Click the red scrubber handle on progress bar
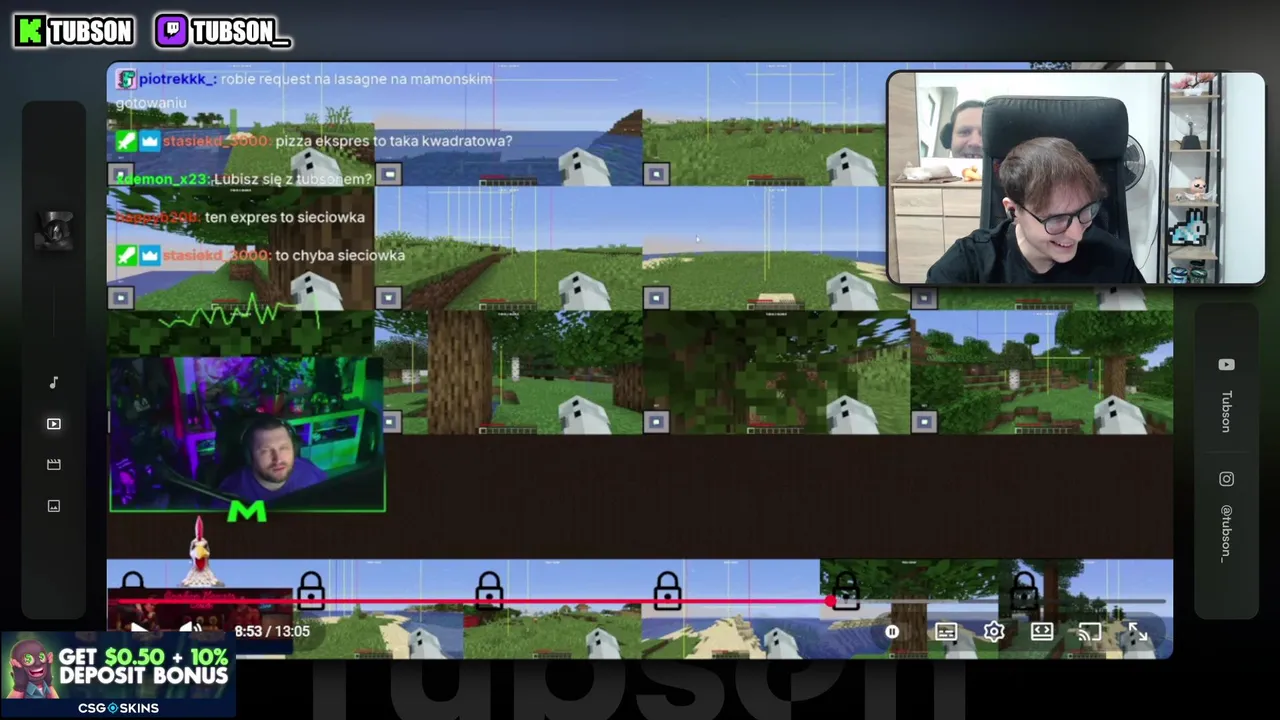 (x=830, y=602)
